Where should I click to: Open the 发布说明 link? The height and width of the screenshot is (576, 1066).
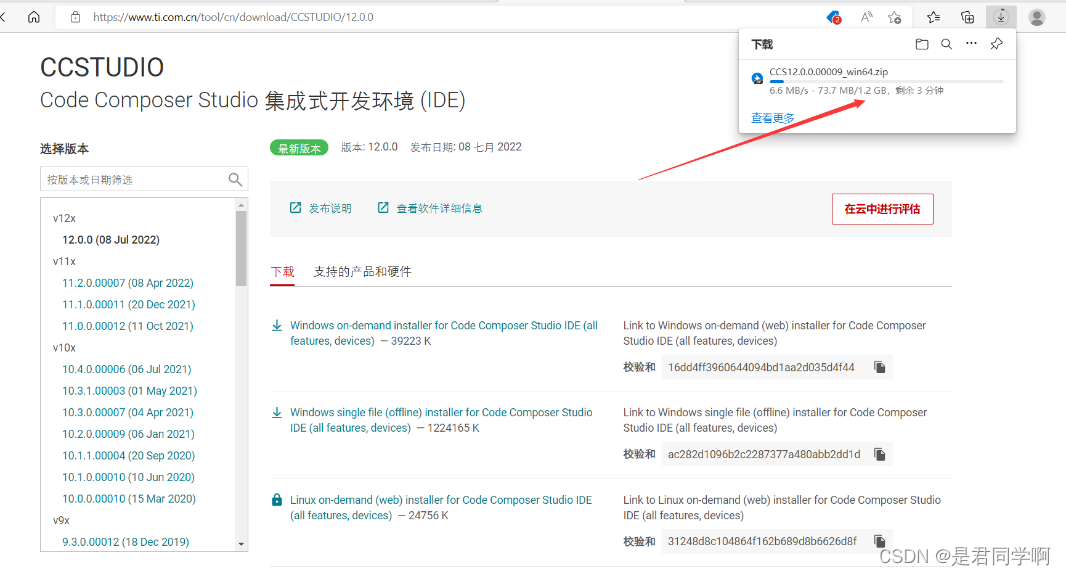pyautogui.click(x=330, y=208)
